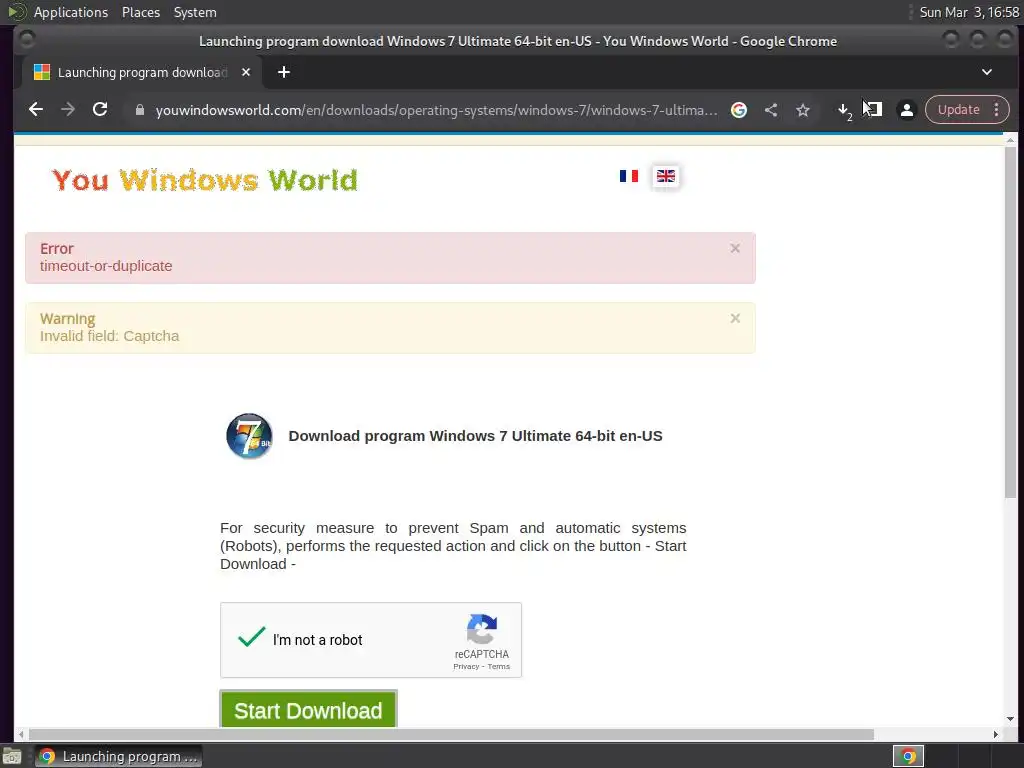Open the Chrome downloads icon
The height and width of the screenshot is (768, 1024).
click(844, 110)
